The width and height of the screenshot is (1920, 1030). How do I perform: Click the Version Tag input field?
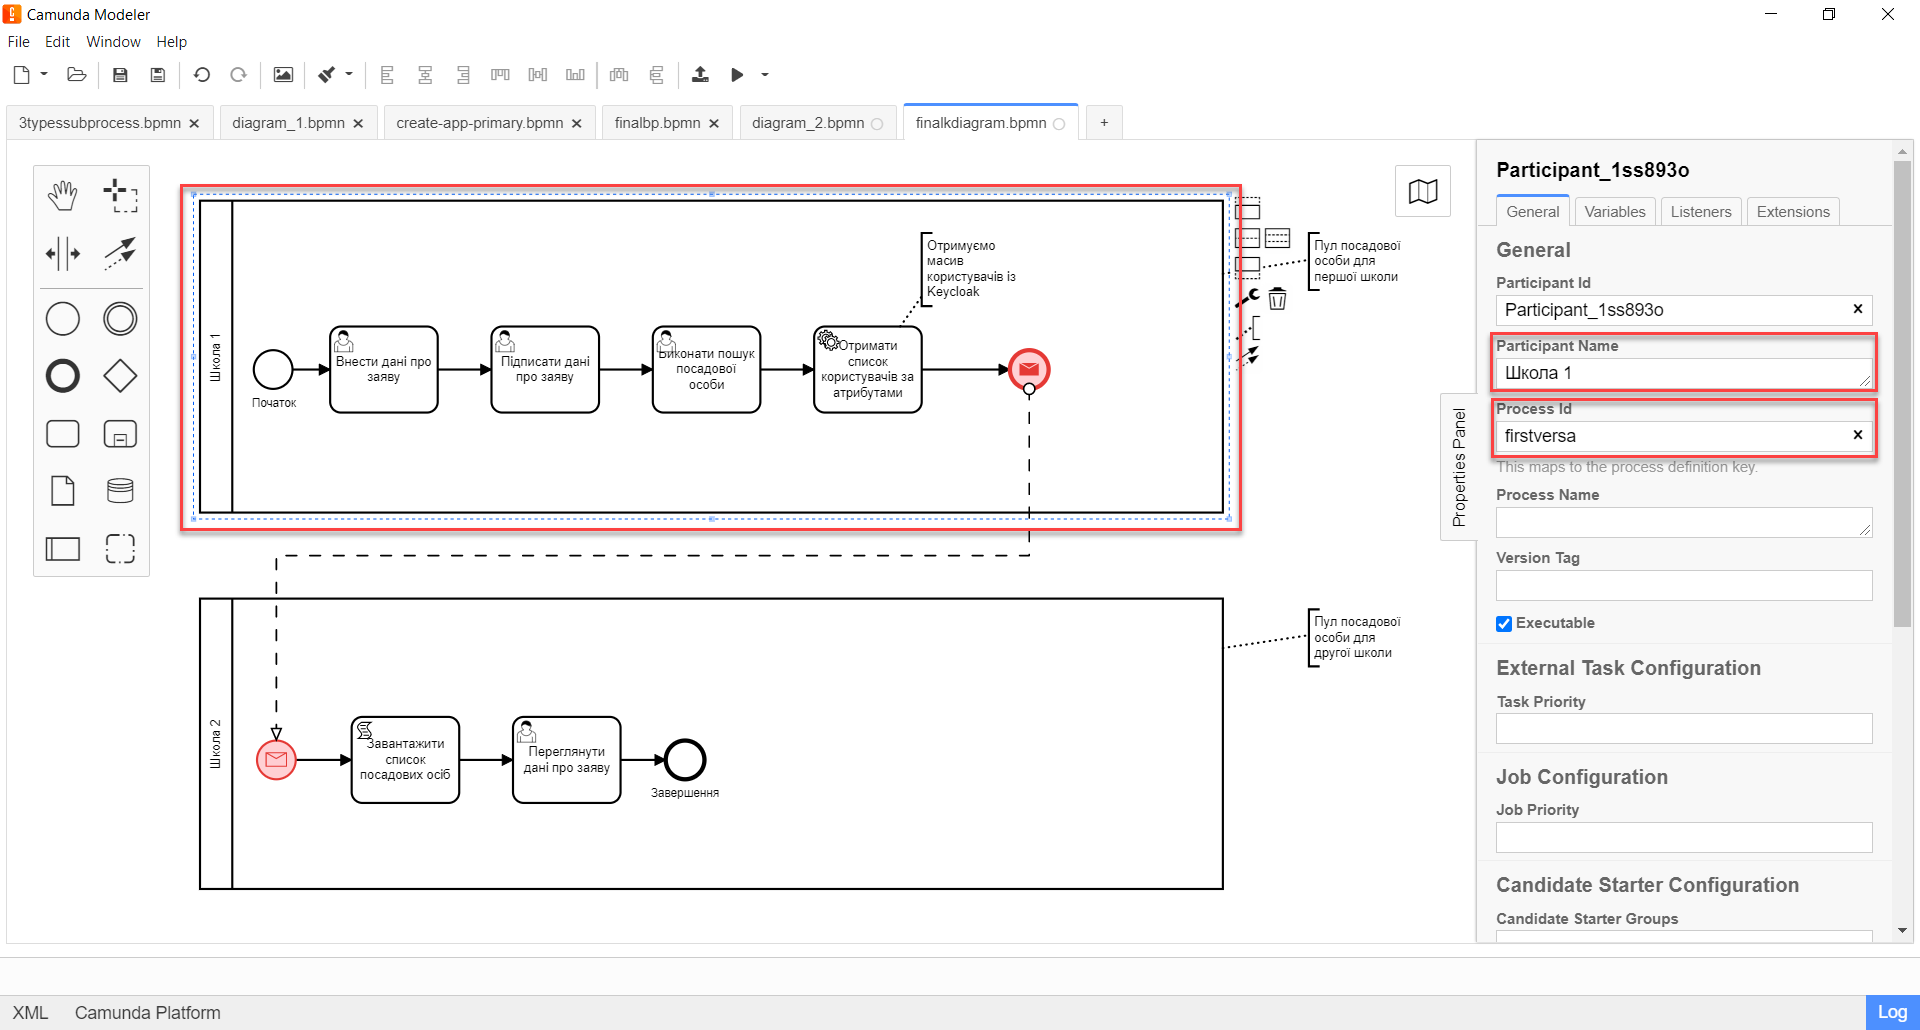pyautogui.click(x=1683, y=585)
